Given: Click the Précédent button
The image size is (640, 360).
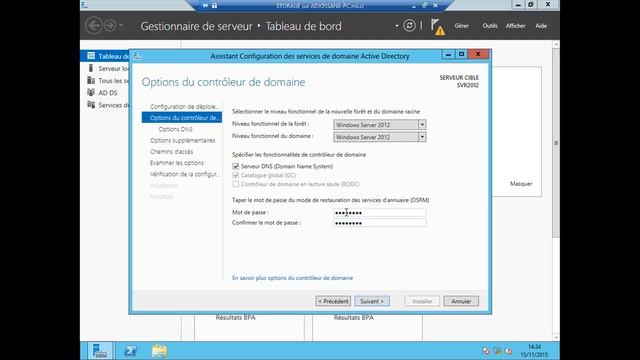Looking at the screenshot, I should point(333,301).
